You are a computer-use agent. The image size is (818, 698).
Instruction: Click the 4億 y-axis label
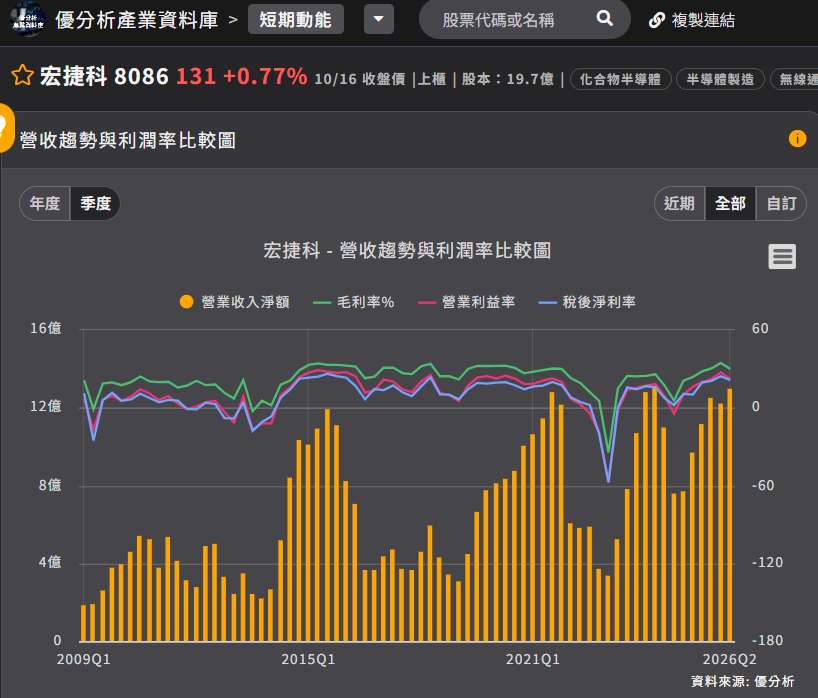click(50, 562)
